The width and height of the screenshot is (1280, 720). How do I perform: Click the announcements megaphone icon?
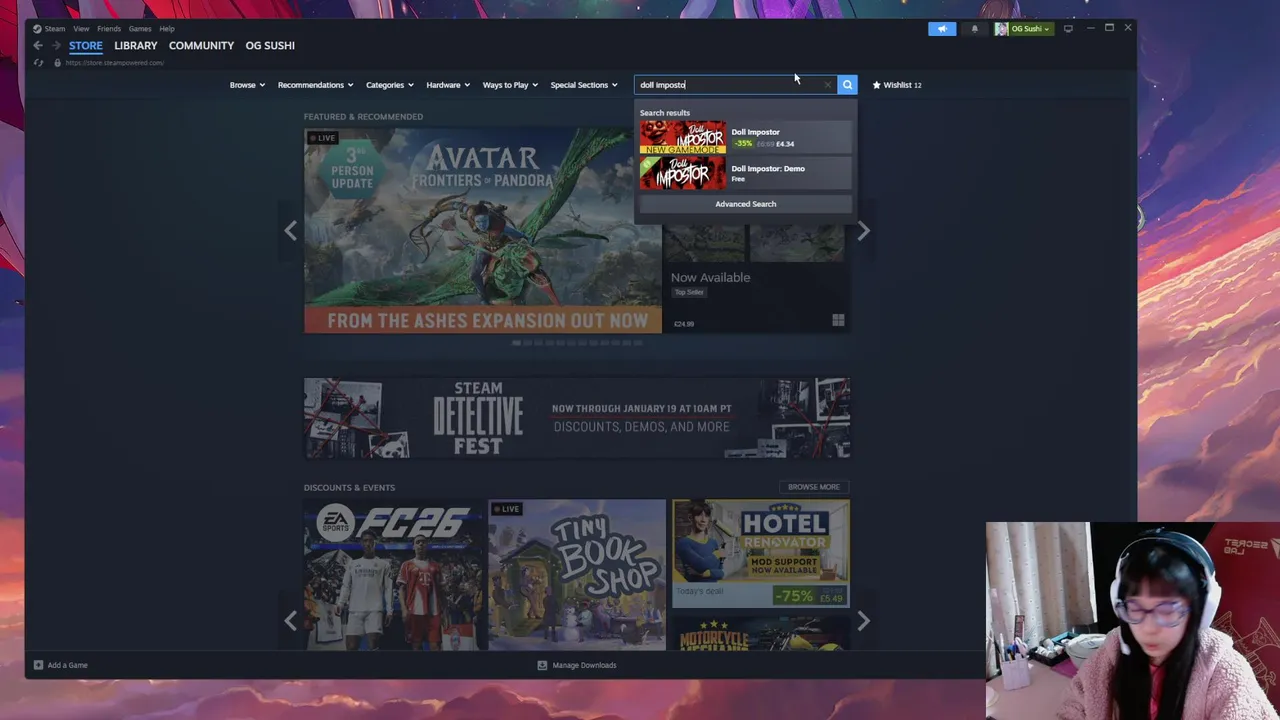pos(942,29)
